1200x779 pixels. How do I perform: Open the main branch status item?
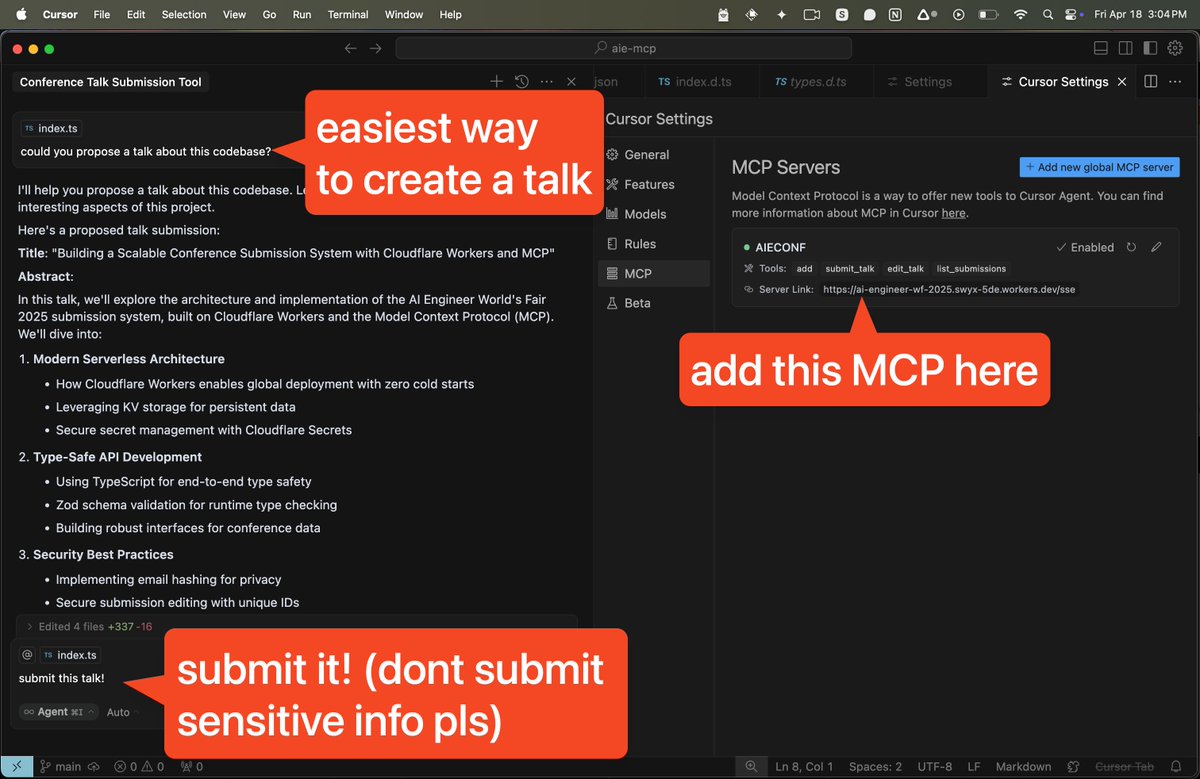tap(60, 767)
